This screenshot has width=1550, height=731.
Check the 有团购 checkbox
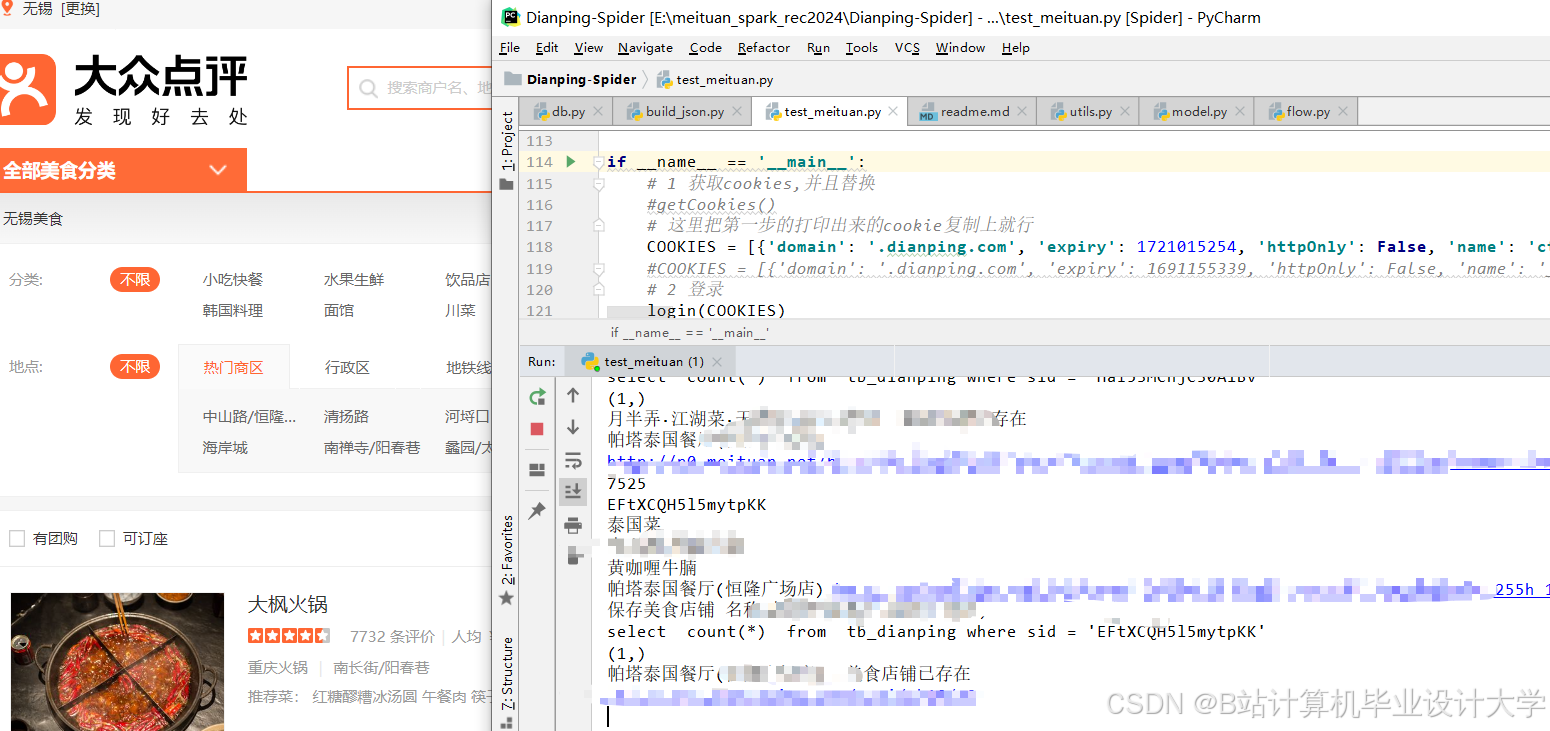pyautogui.click(x=17, y=538)
